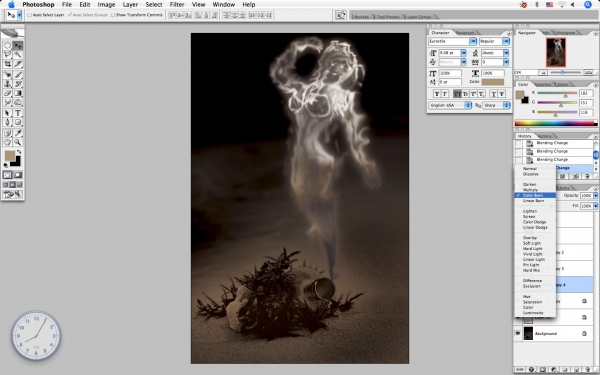
Task: Select the Crop tool
Action: (x=7, y=64)
